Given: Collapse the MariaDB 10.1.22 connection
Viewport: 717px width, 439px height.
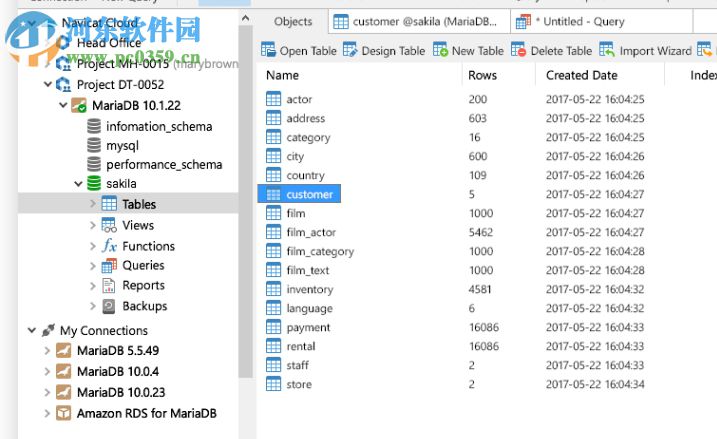Looking at the screenshot, I should click(63, 105).
